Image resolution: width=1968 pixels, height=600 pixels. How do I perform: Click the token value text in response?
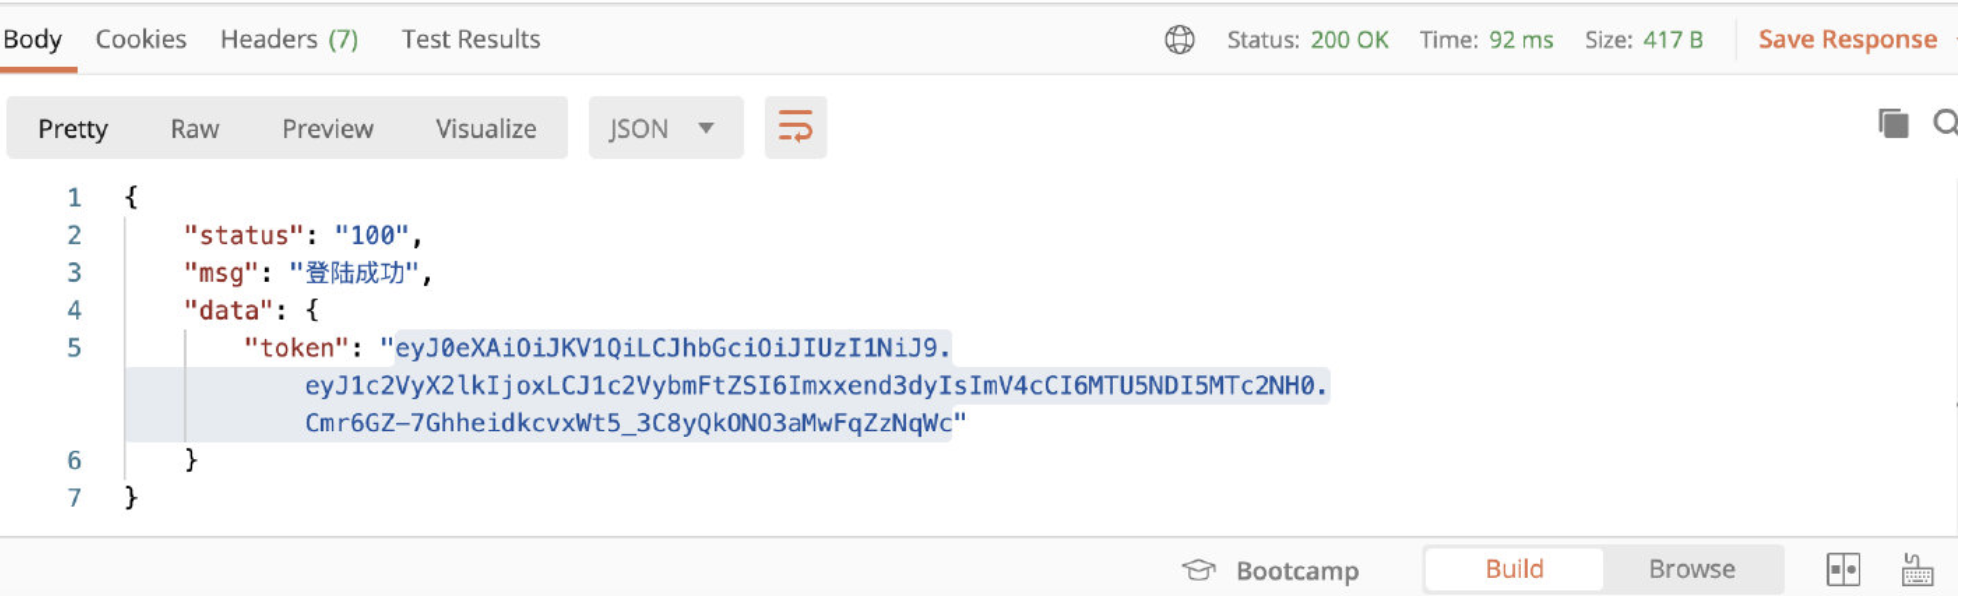click(x=816, y=385)
